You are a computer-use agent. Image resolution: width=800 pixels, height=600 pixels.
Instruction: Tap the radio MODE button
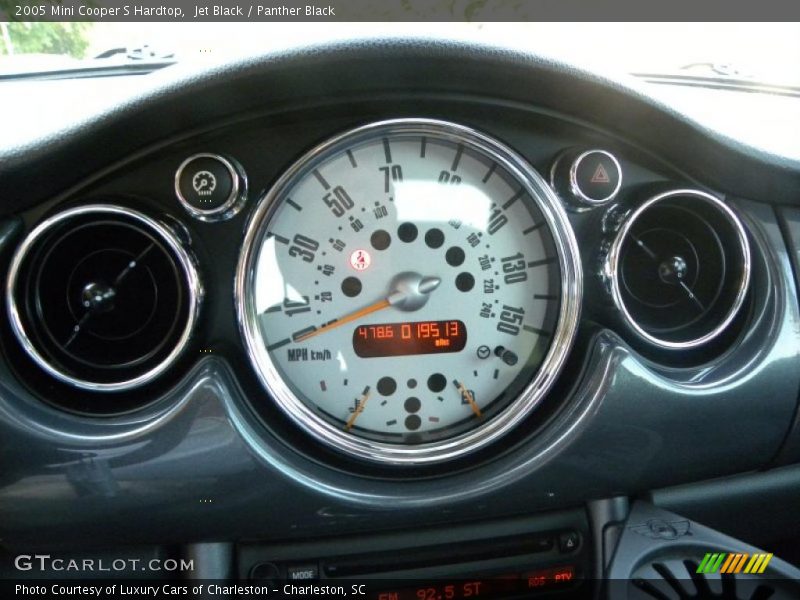[302, 576]
